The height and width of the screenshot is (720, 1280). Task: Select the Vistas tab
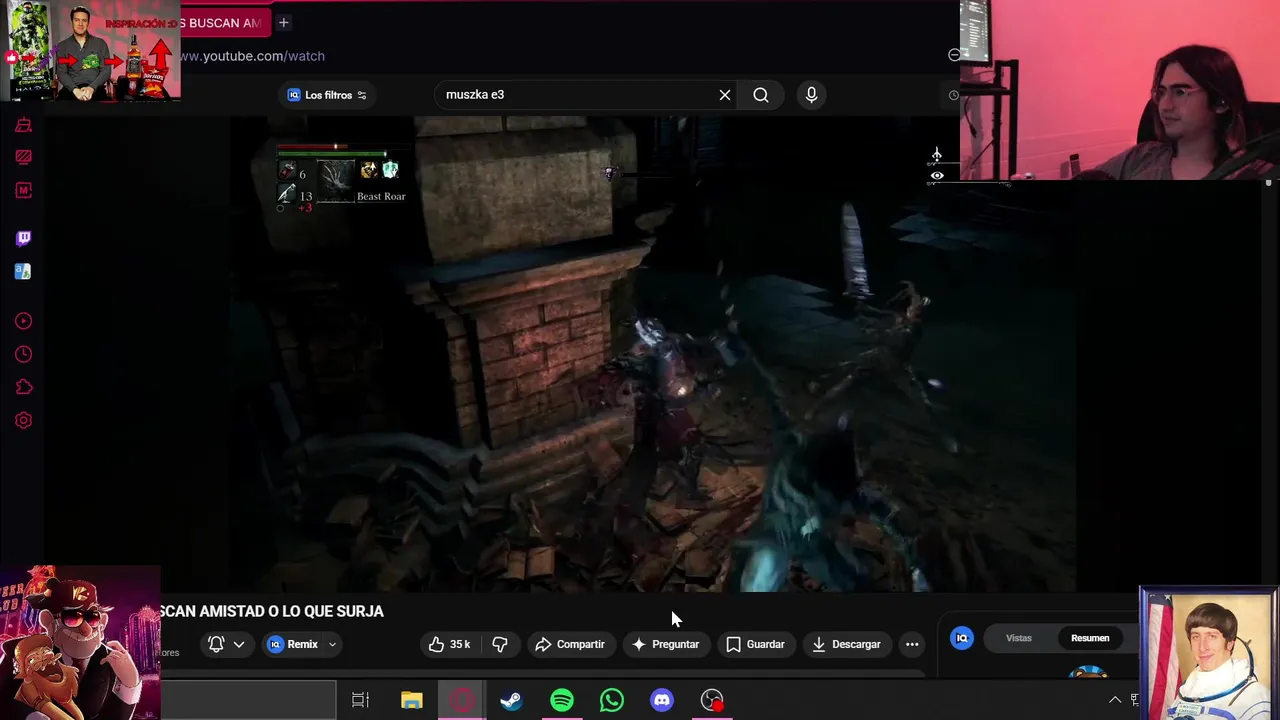(x=1018, y=638)
